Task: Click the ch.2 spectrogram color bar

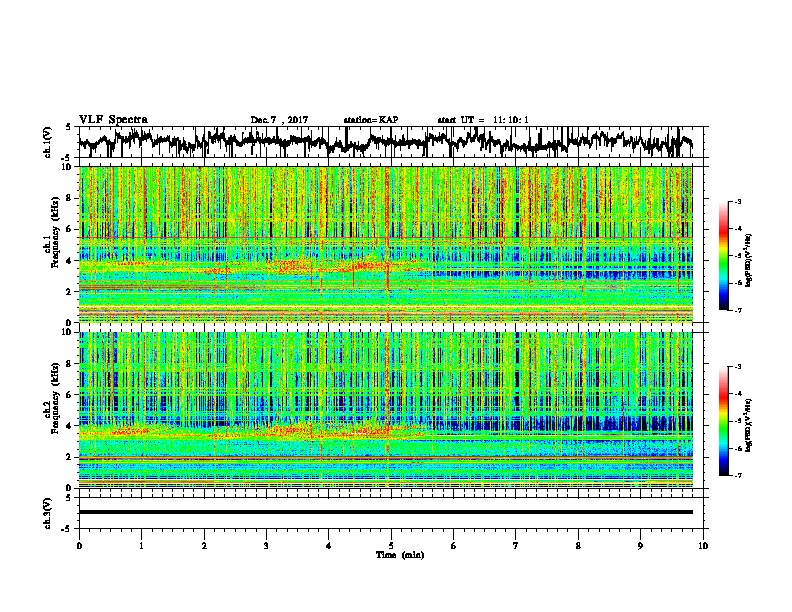Action: pos(723,421)
